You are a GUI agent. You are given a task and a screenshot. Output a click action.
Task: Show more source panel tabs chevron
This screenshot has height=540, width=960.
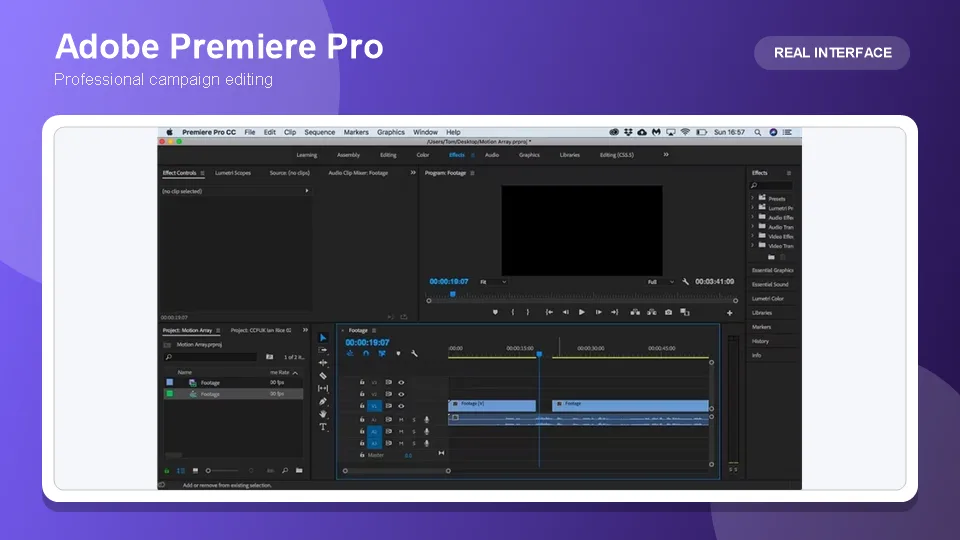click(413, 173)
